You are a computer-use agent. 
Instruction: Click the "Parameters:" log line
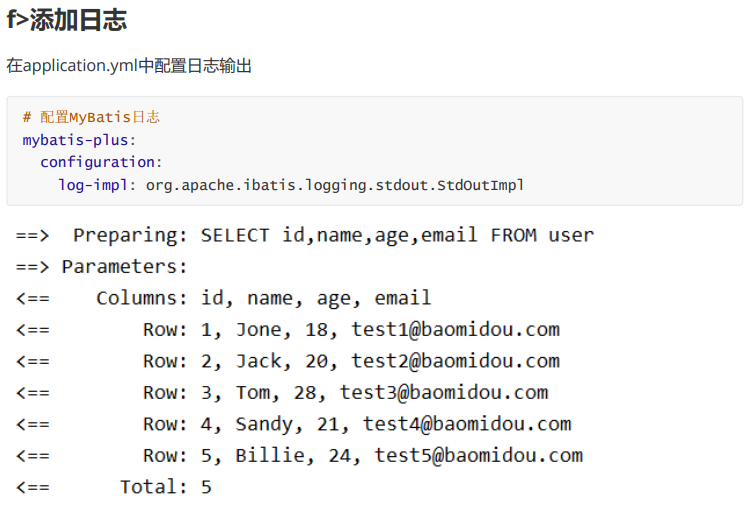(x=125, y=267)
